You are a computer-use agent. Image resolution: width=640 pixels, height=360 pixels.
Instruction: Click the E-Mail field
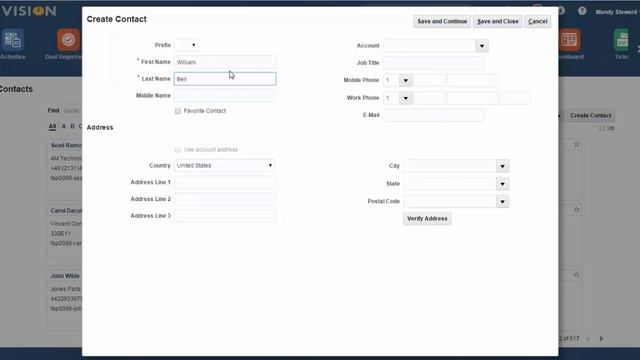coord(433,115)
